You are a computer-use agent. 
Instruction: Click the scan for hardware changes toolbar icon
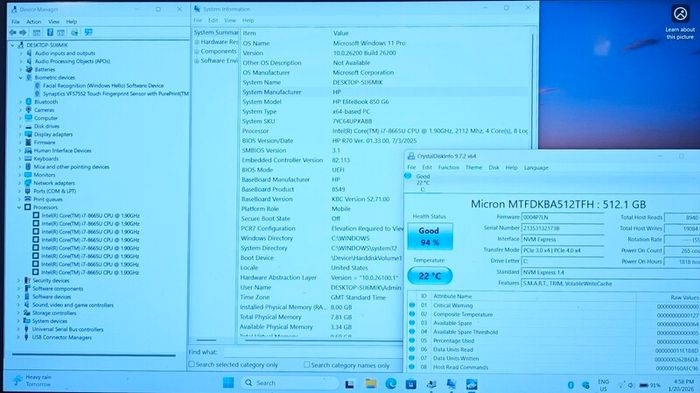coord(88,32)
